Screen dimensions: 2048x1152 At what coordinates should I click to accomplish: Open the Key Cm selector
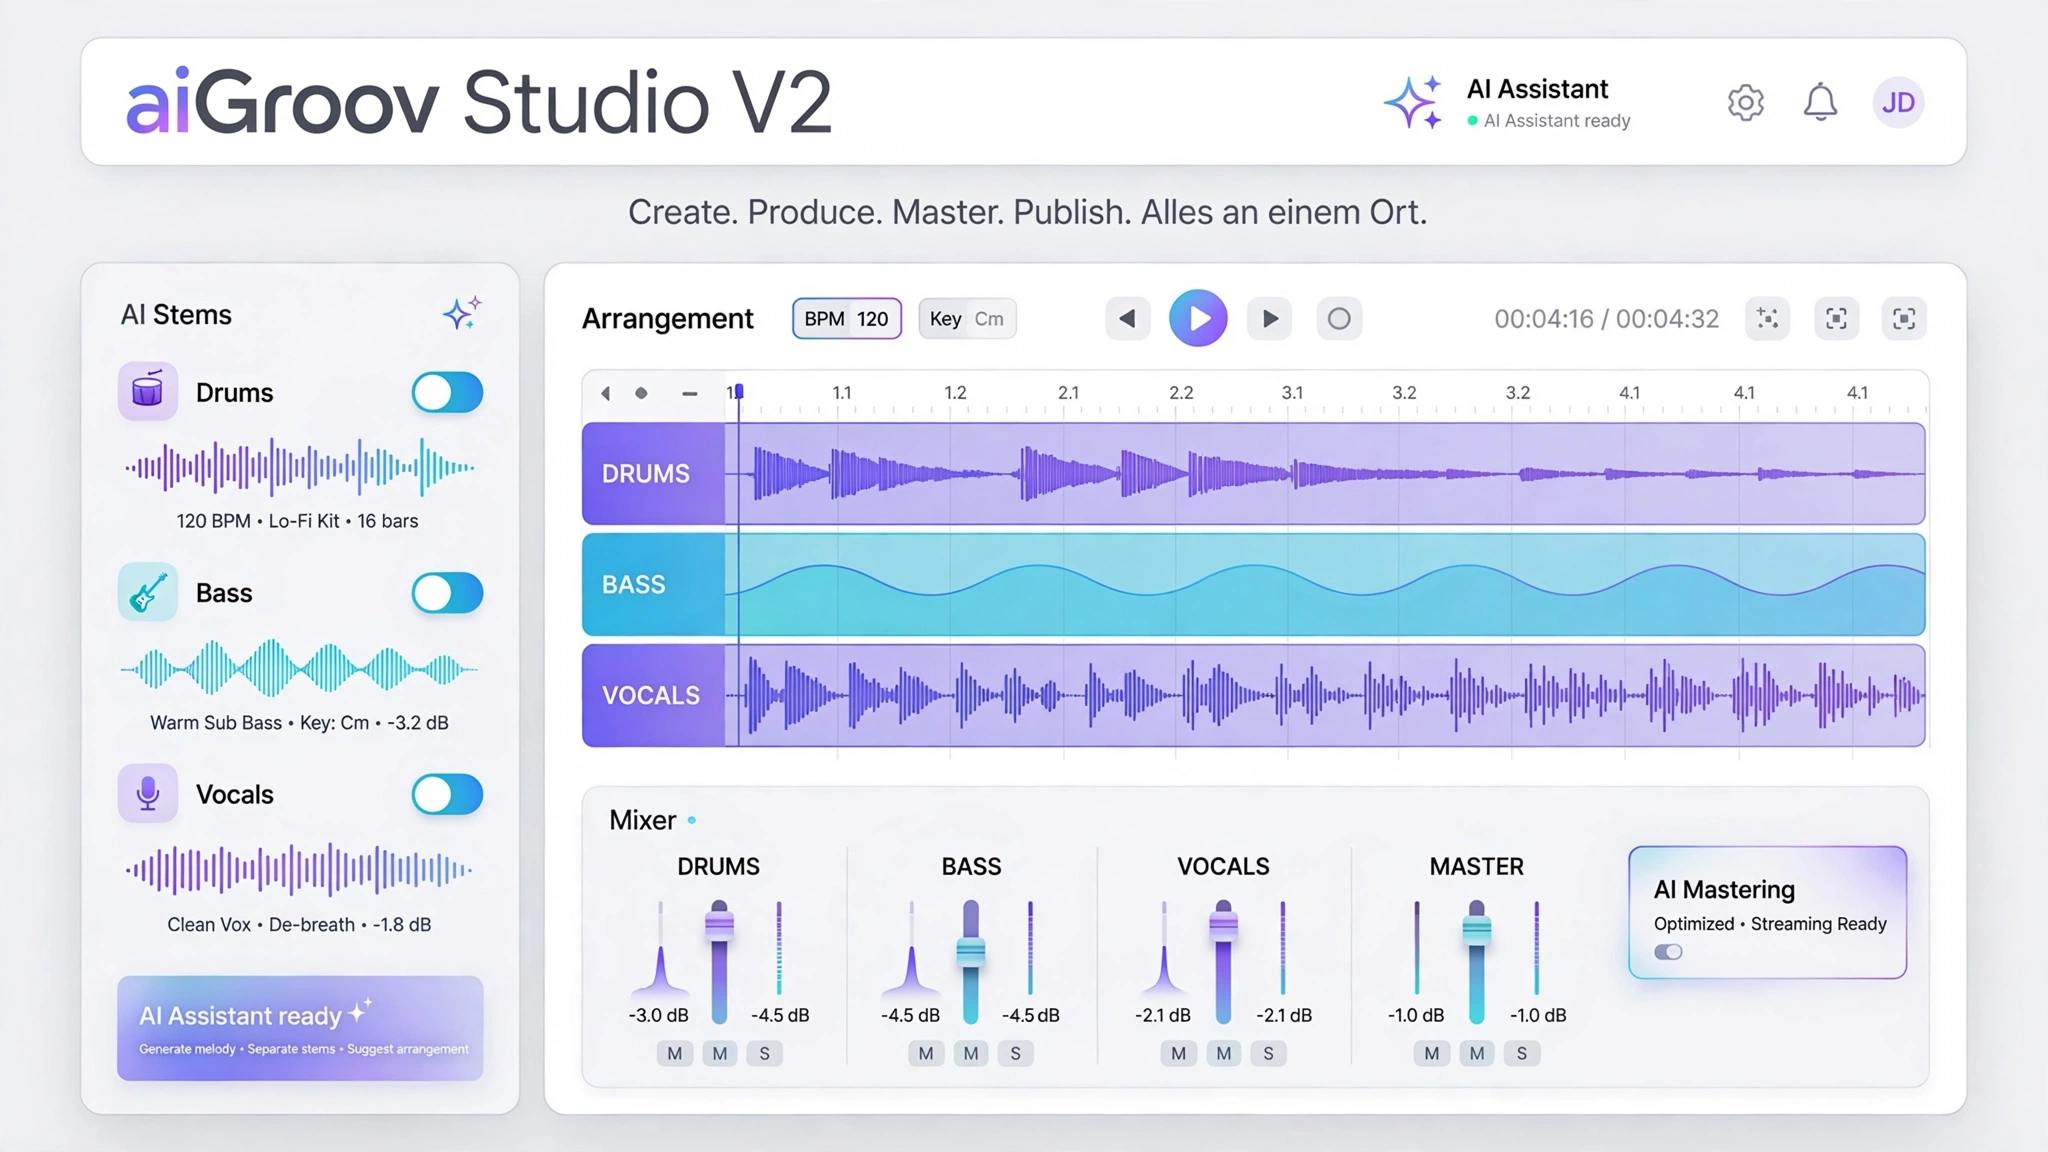tap(967, 319)
